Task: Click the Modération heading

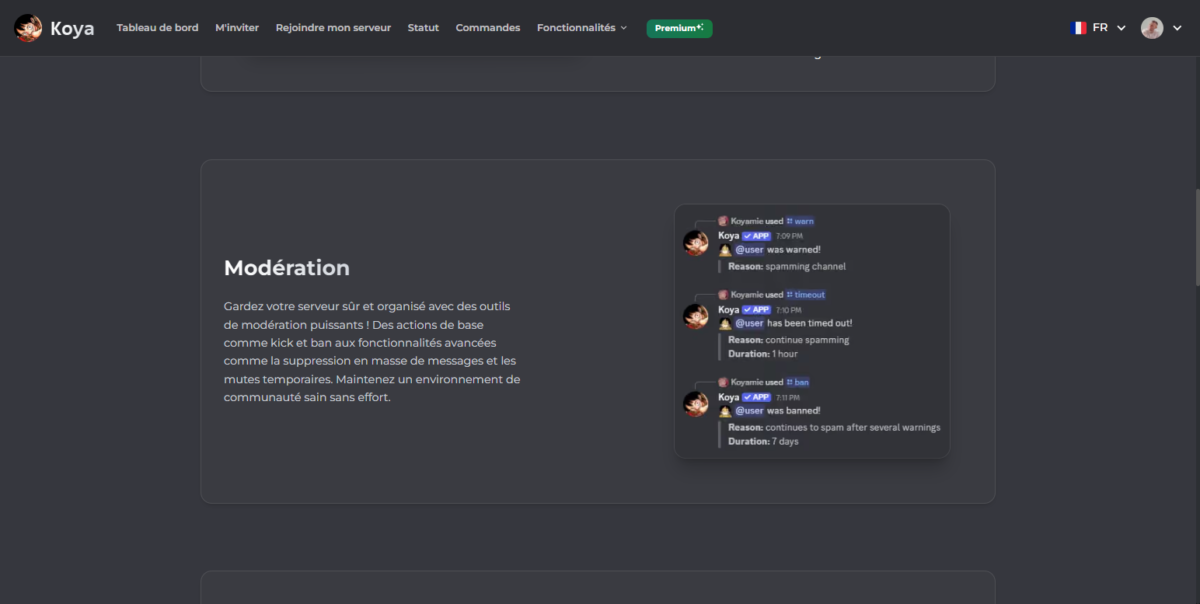Action: click(x=287, y=268)
